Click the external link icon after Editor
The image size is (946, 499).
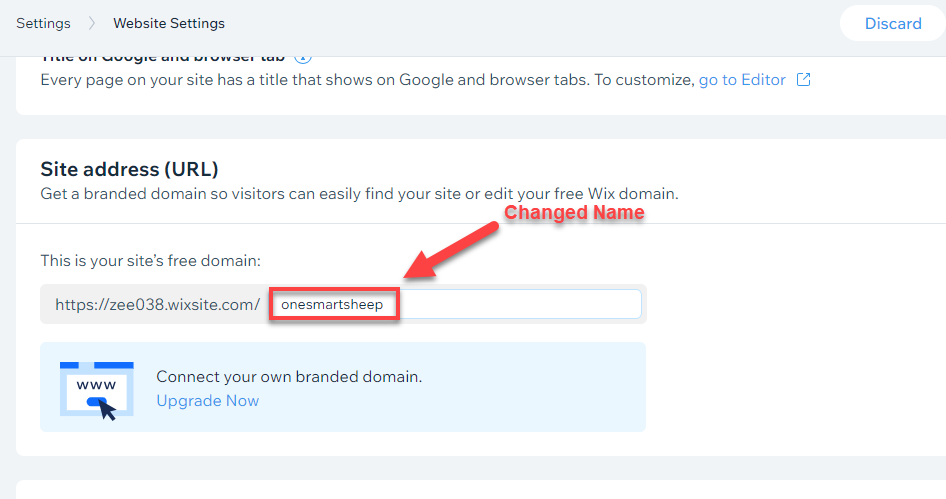(804, 80)
